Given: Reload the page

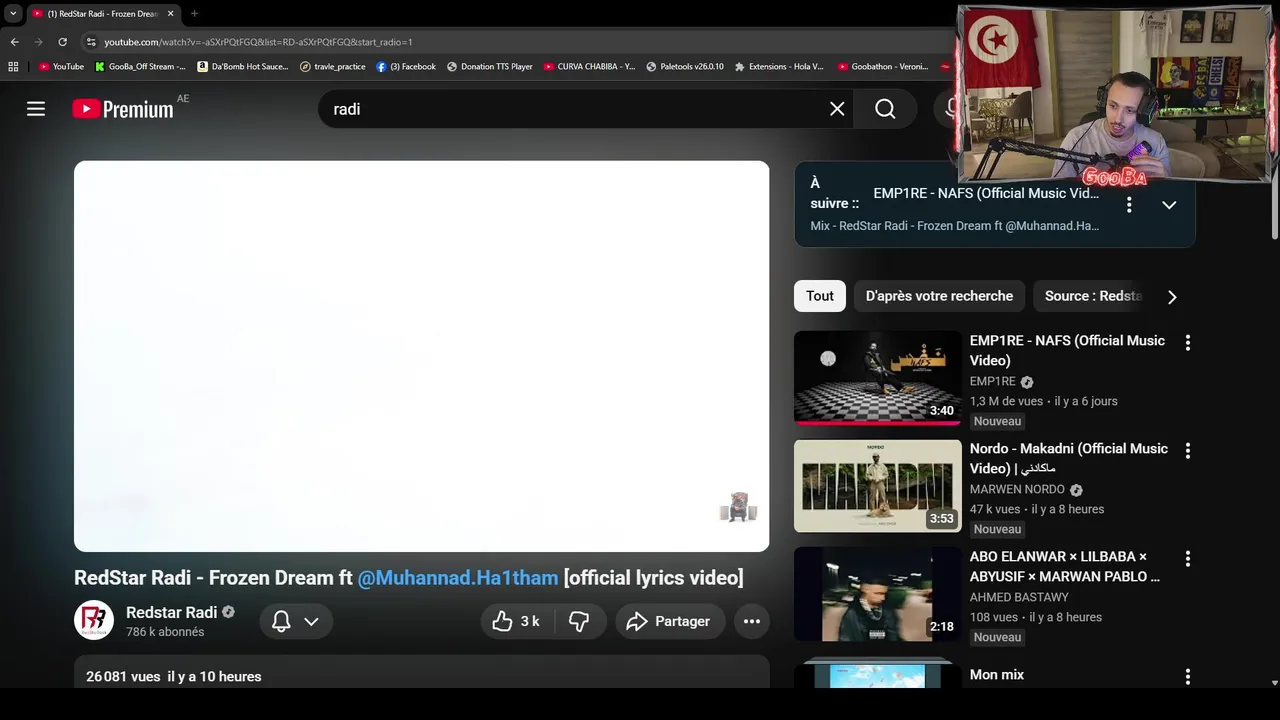Looking at the screenshot, I should coord(62,42).
